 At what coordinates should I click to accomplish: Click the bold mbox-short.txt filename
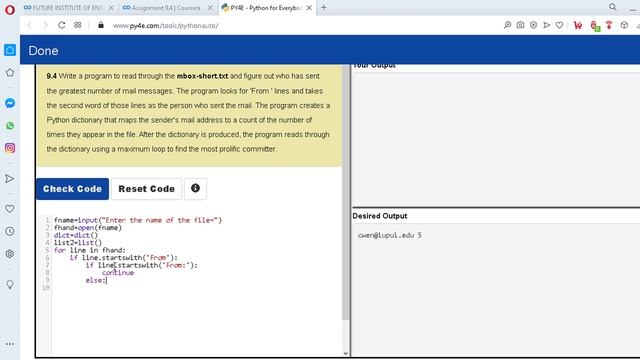[x=202, y=76]
